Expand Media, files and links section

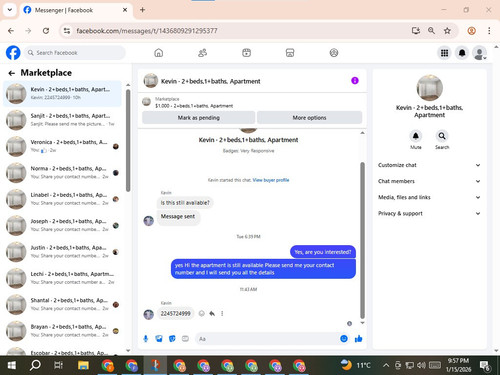pyautogui.click(x=429, y=197)
